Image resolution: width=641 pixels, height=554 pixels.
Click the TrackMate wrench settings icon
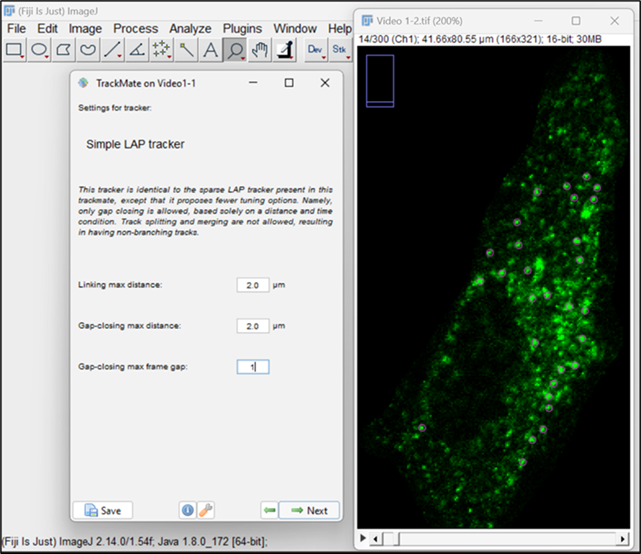point(206,510)
